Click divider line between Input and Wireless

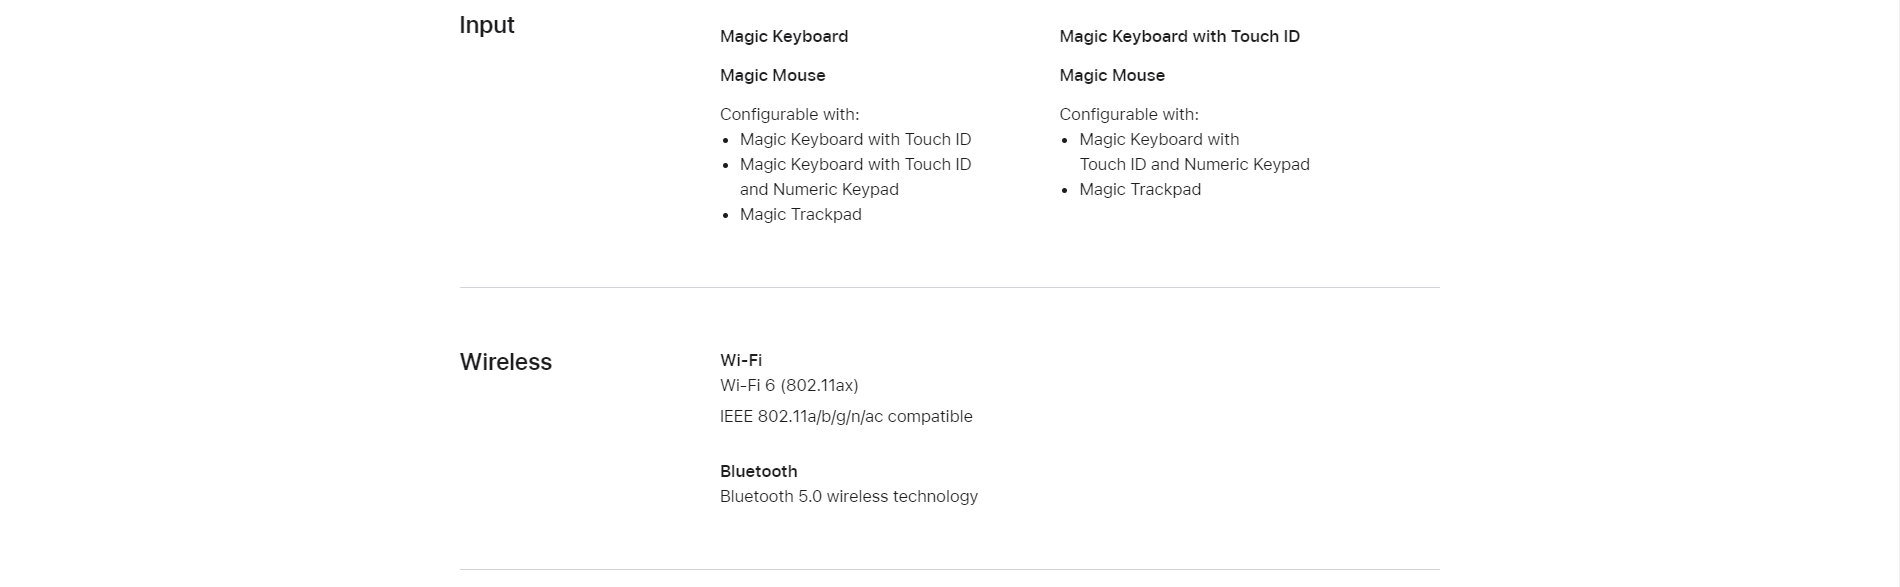click(949, 287)
